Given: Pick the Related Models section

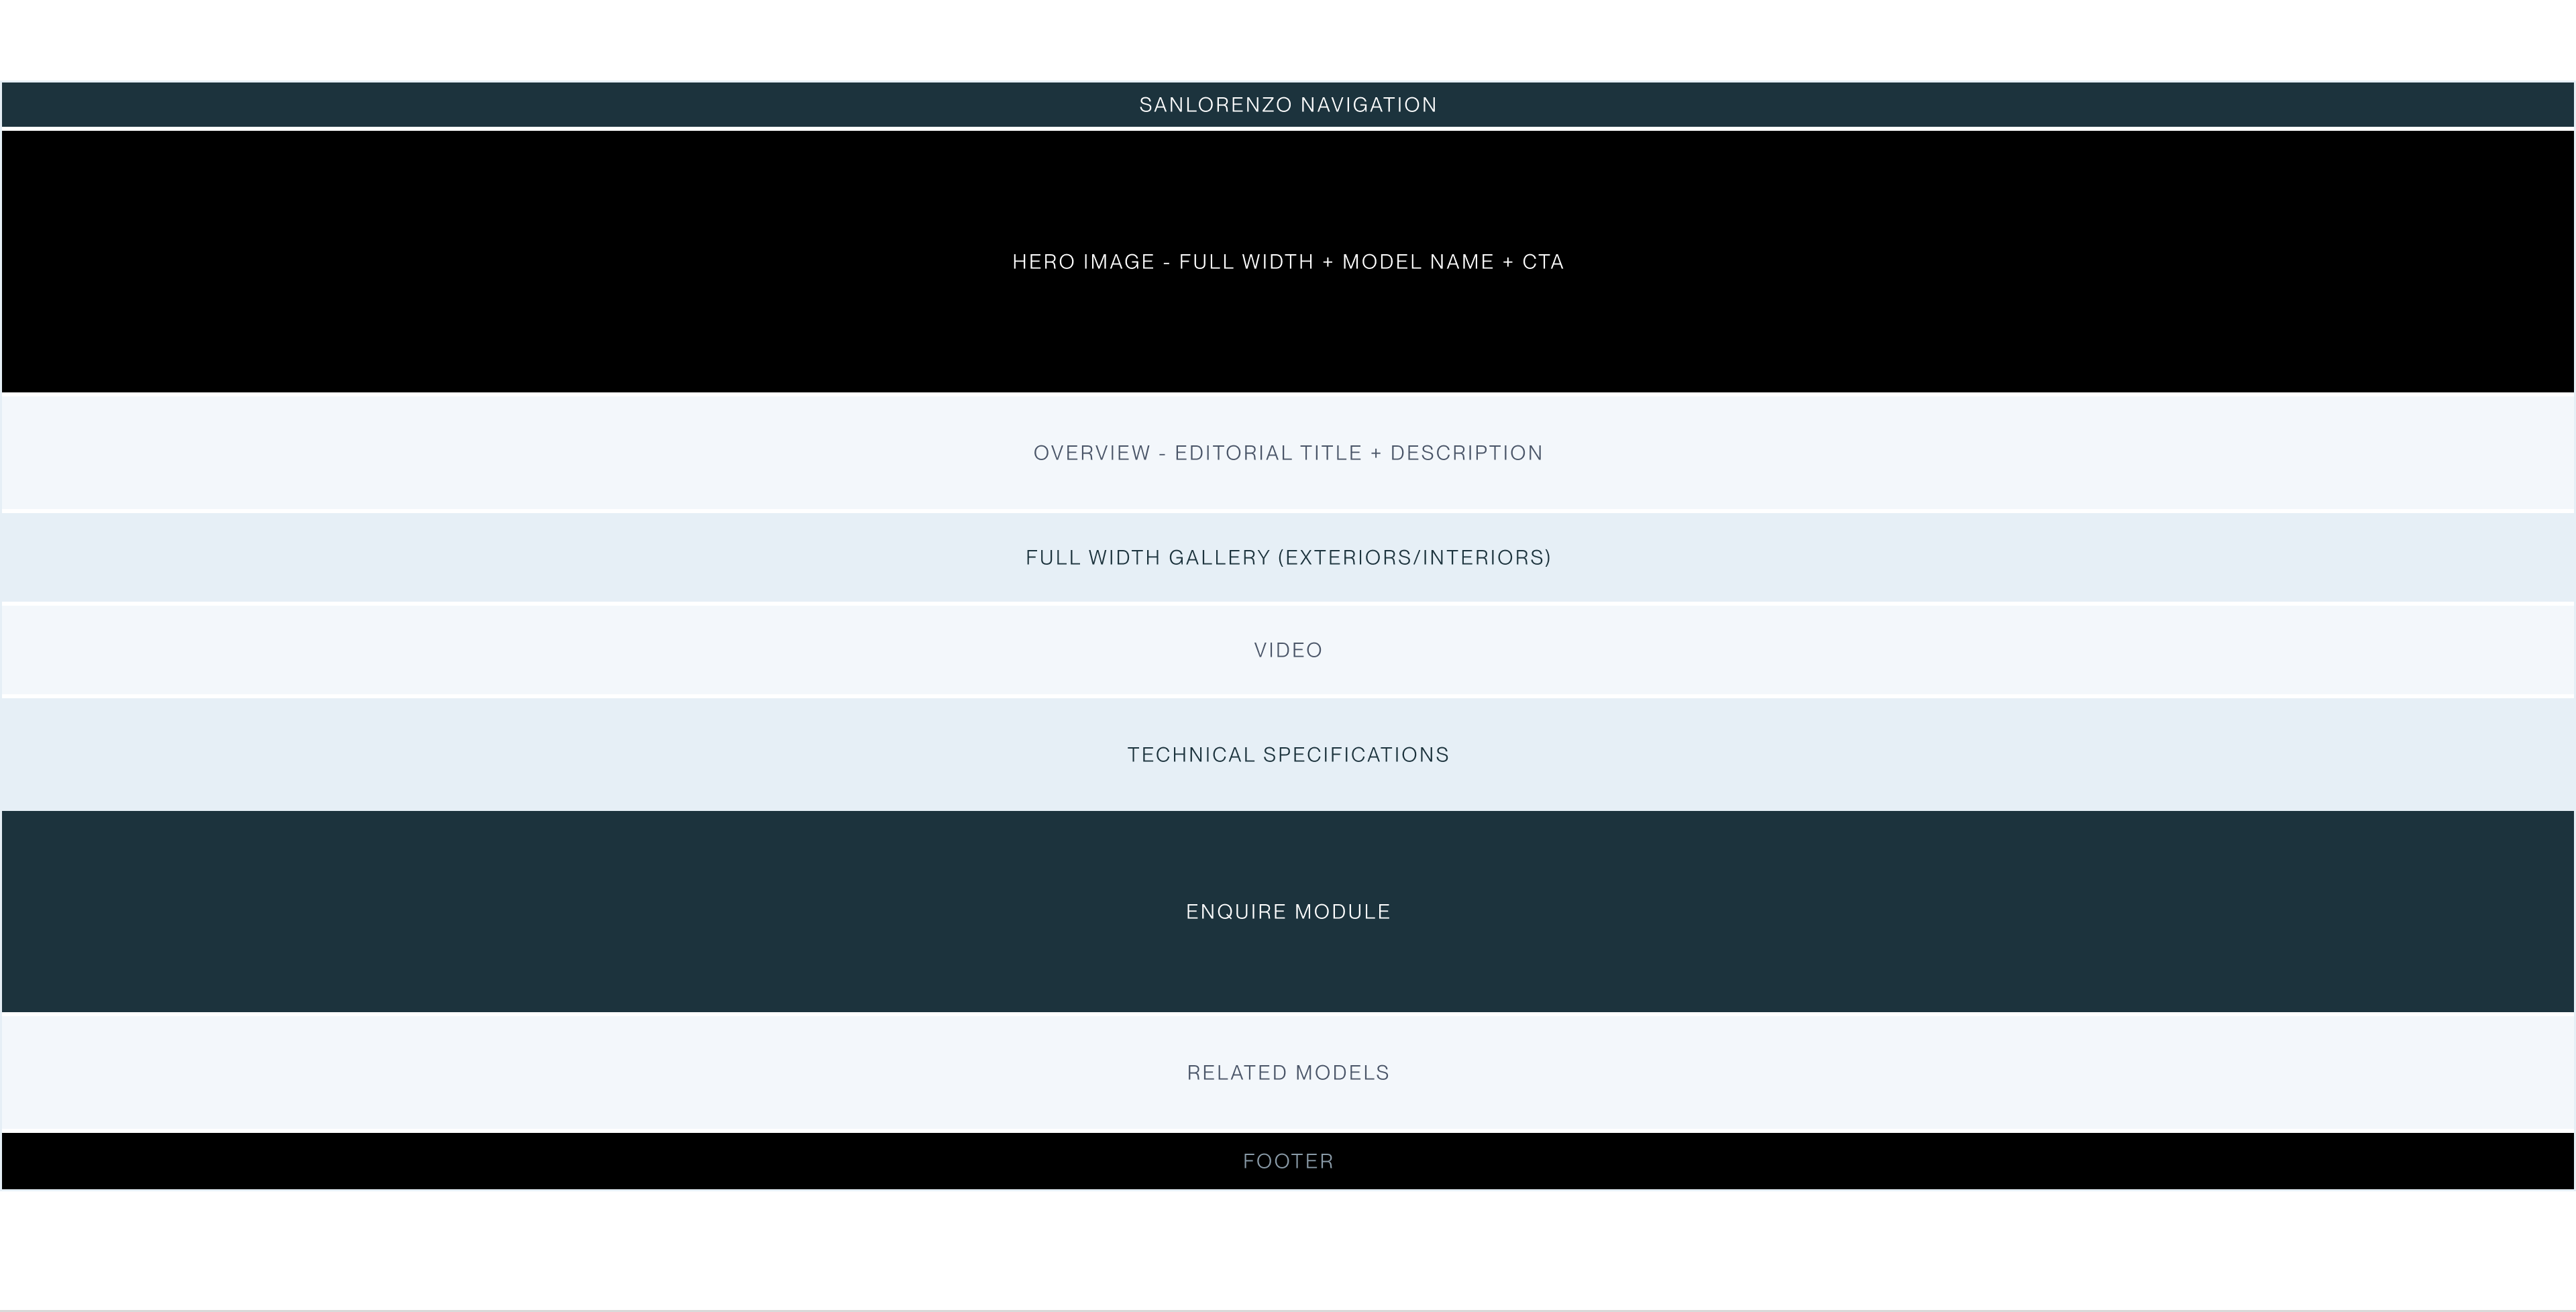Looking at the screenshot, I should [1288, 1072].
